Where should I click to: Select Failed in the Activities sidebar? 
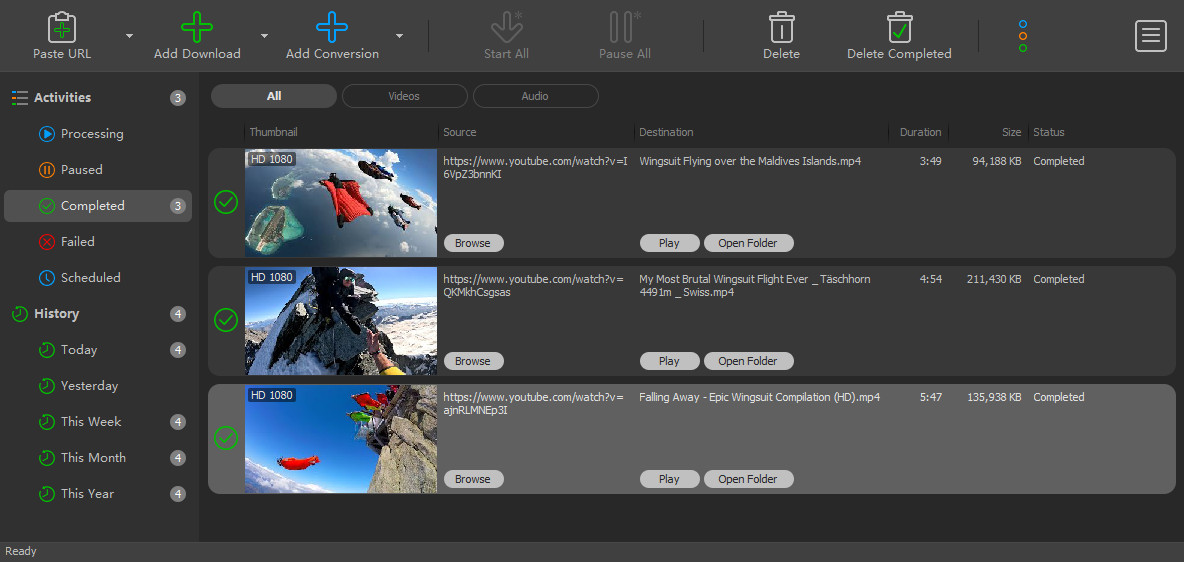[x=77, y=242]
